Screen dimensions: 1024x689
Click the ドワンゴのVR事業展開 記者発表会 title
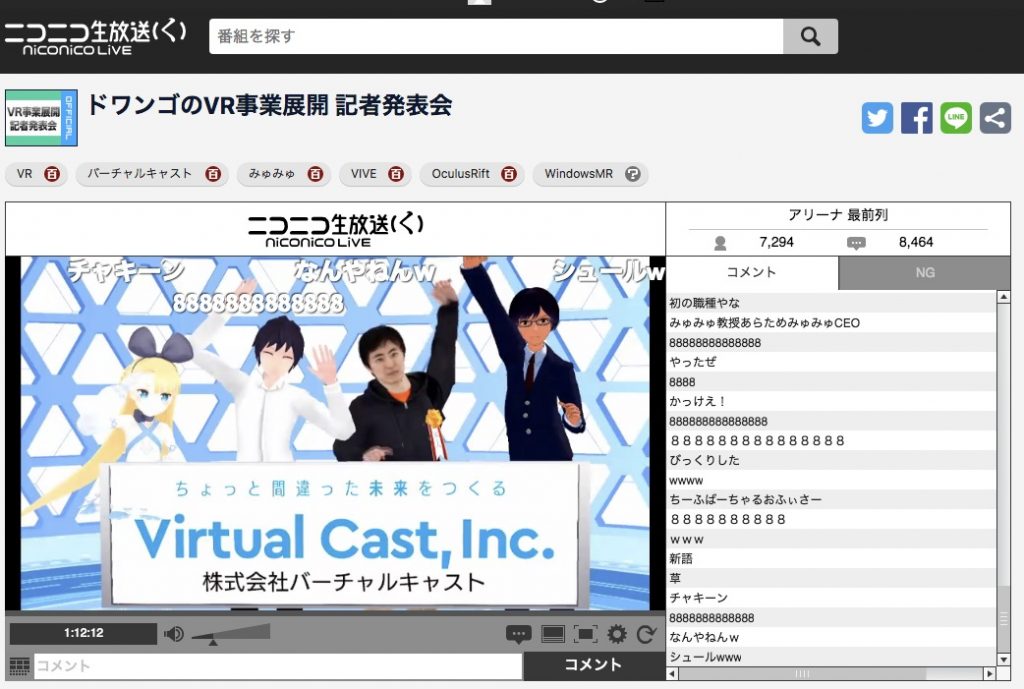(269, 105)
